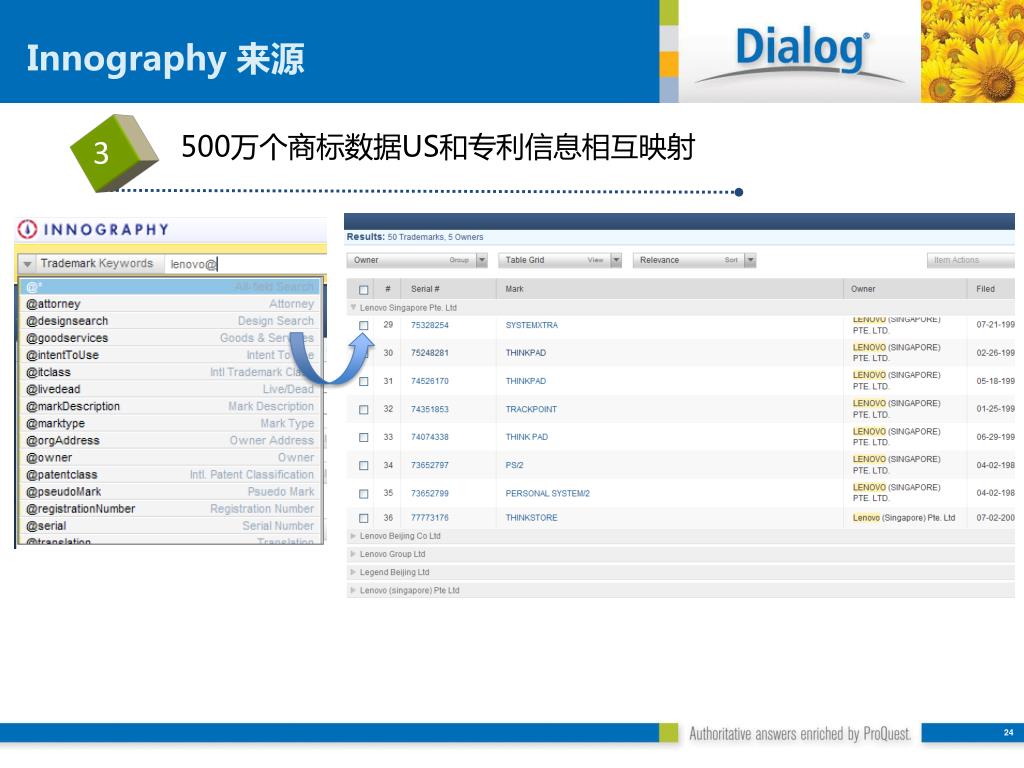Open serial number 77773176
This screenshot has width=1024, height=768.
(430, 518)
